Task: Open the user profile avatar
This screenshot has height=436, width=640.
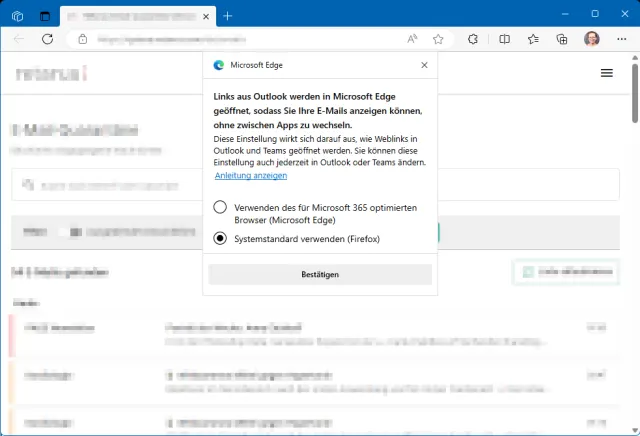Action: point(591,39)
